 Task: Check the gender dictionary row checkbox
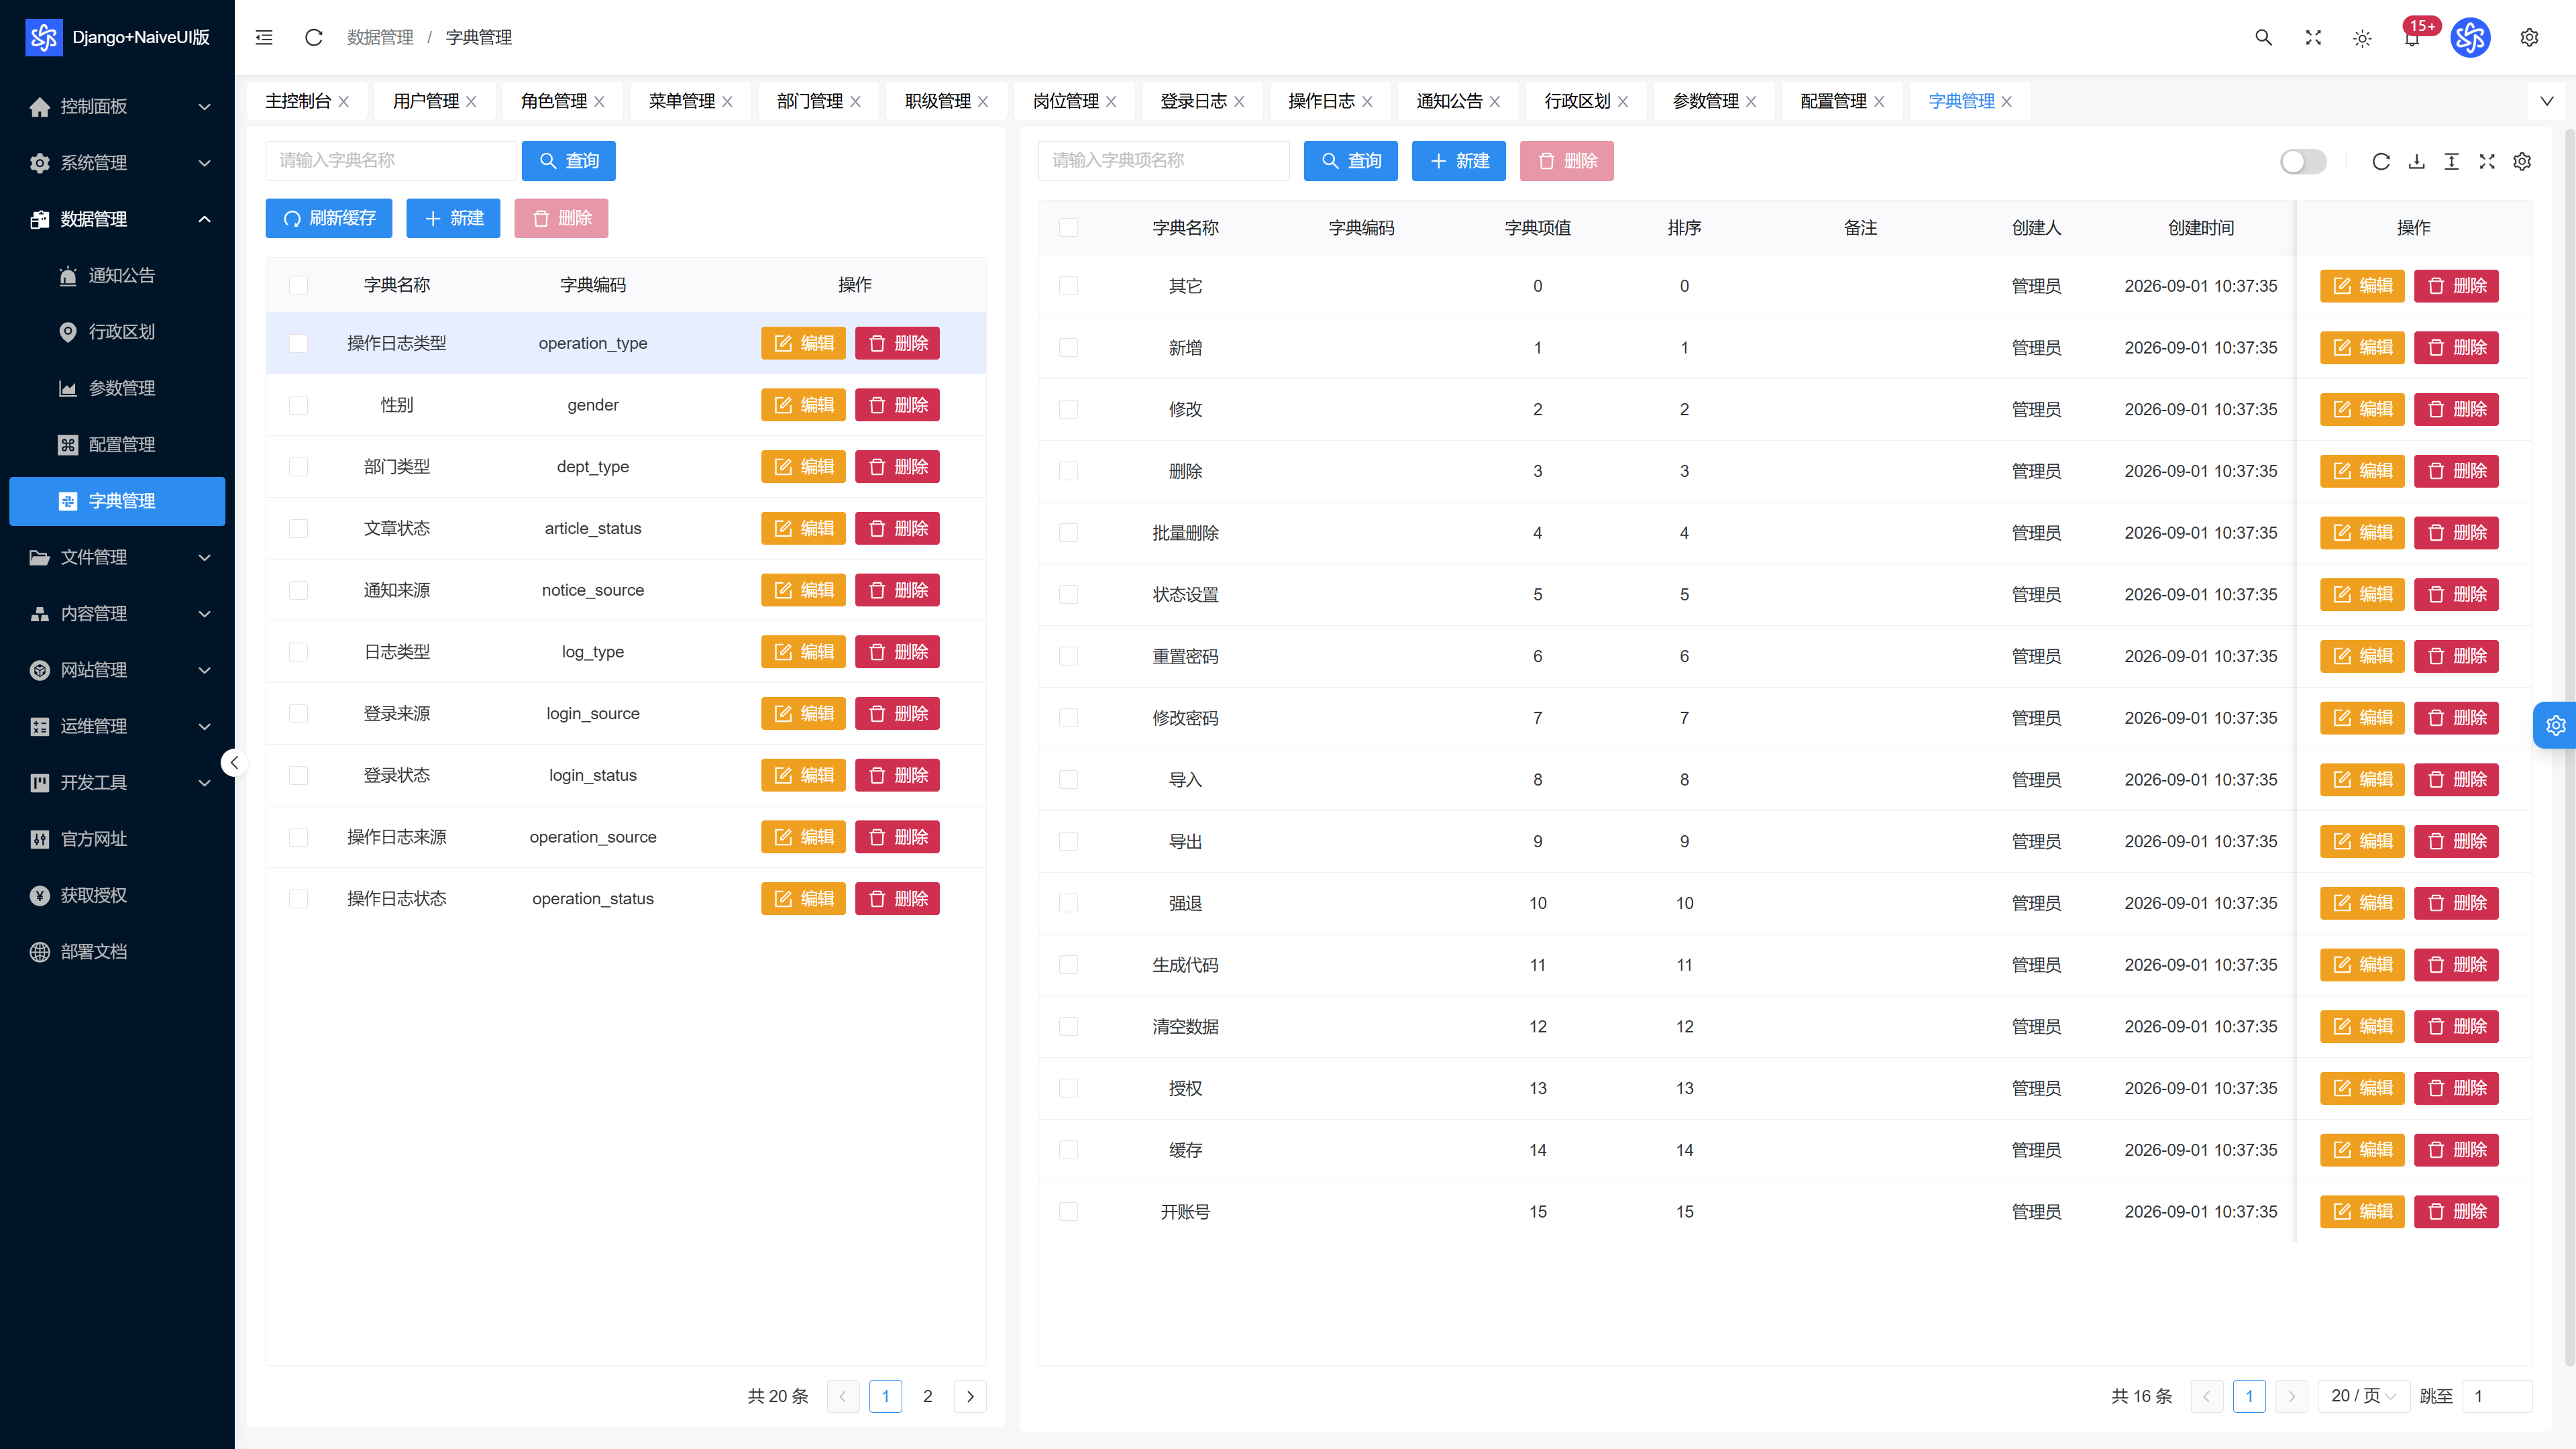click(x=298, y=405)
